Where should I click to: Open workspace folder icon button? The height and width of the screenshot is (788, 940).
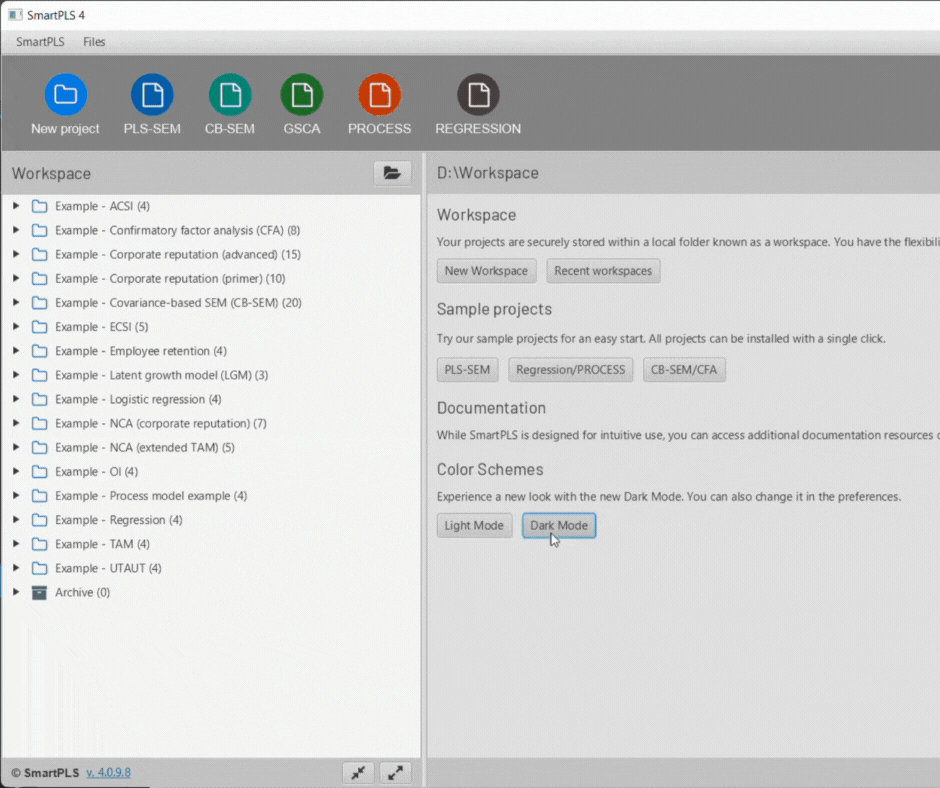pos(392,173)
